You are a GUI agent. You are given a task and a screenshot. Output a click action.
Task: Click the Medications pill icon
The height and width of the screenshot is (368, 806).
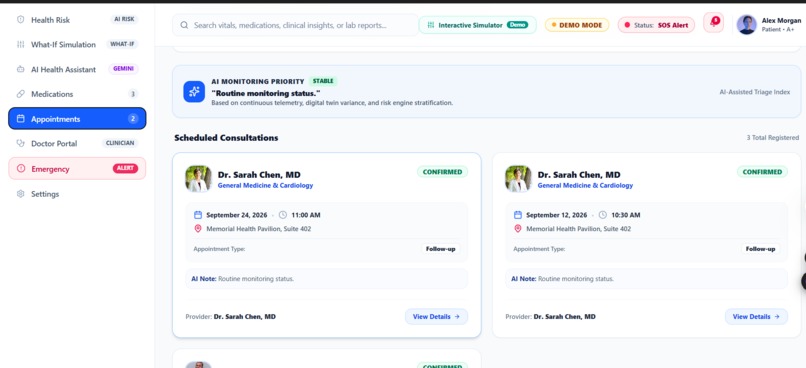pos(21,94)
